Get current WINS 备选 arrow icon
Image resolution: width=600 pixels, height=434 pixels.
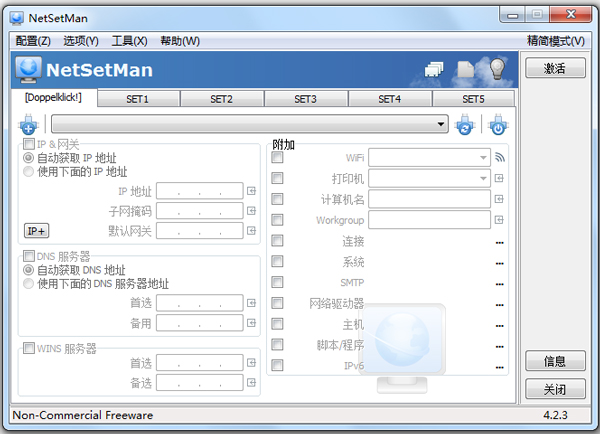coord(251,382)
